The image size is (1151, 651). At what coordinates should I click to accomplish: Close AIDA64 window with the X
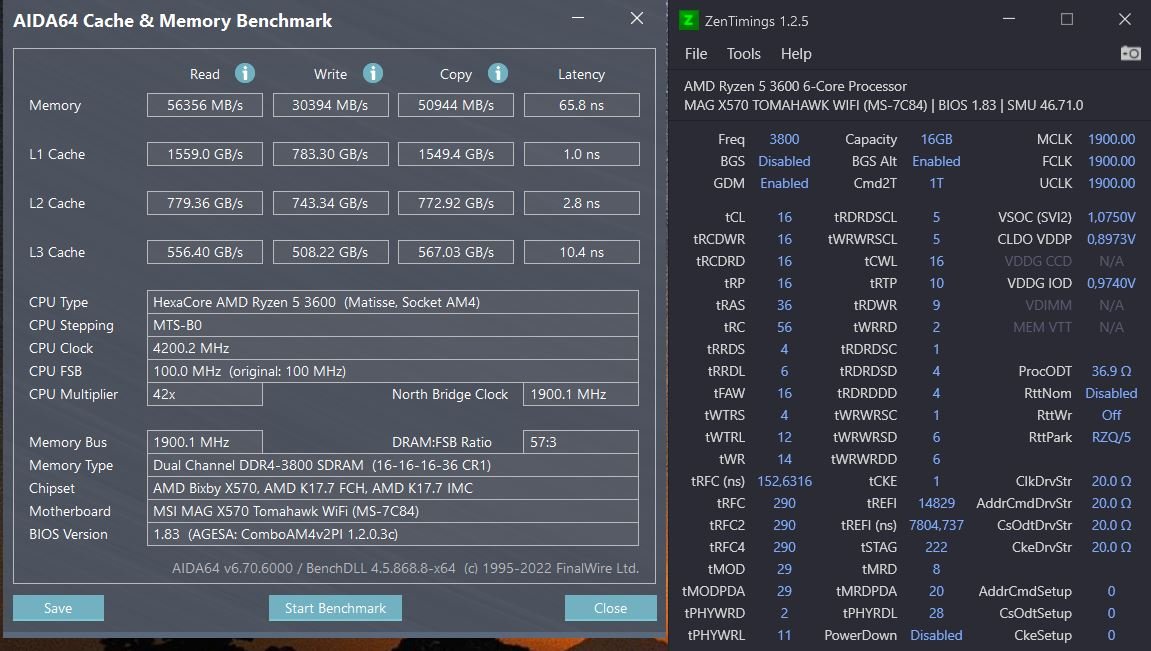pos(636,18)
